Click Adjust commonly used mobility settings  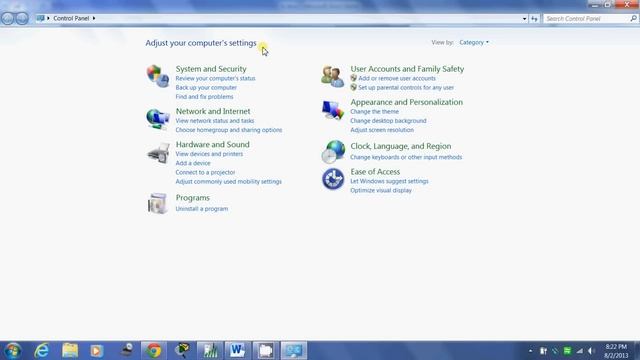point(229,182)
